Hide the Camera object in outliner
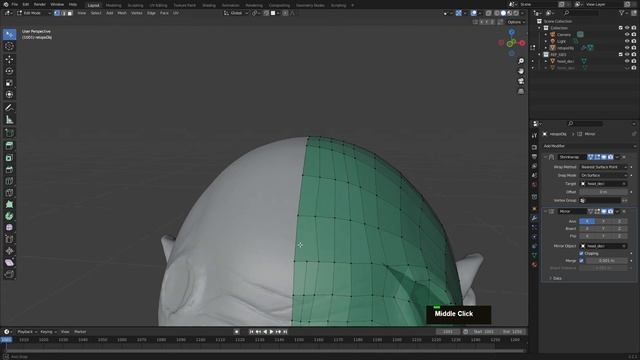Viewport: 640px width, 360px height. point(627,35)
